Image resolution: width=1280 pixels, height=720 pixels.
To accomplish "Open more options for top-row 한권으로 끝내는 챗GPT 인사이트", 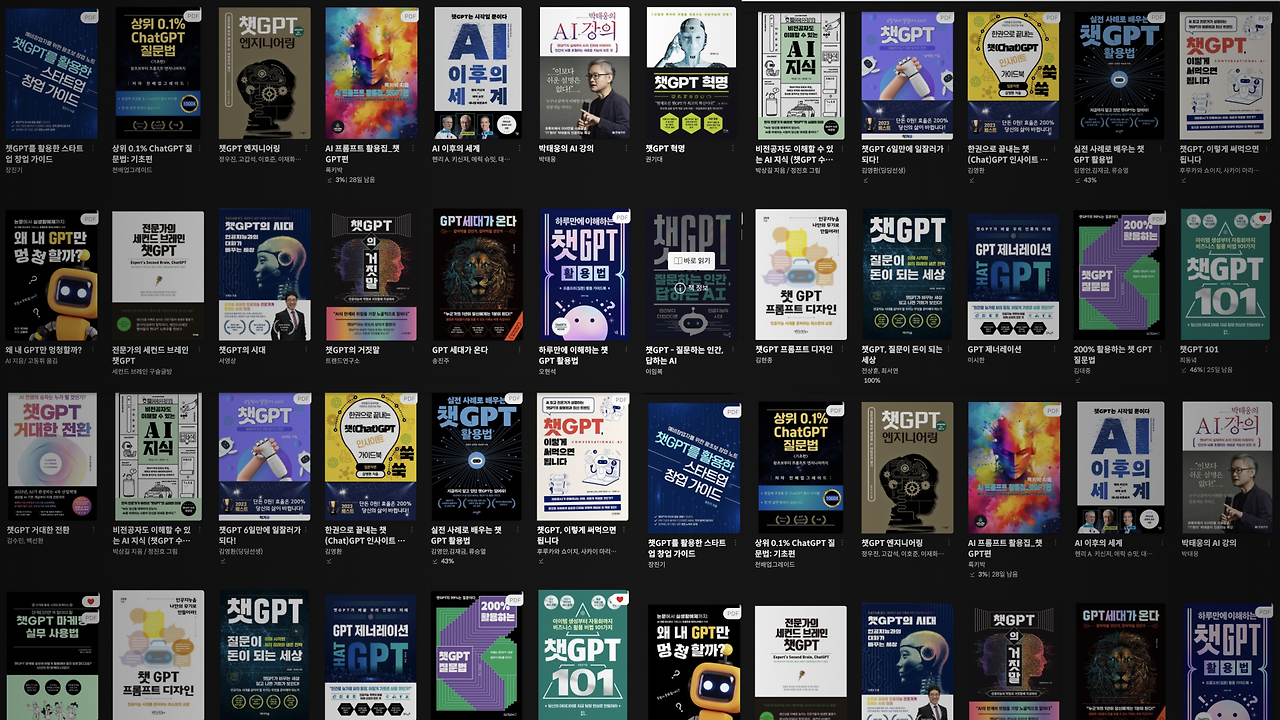I will coord(1054,148).
